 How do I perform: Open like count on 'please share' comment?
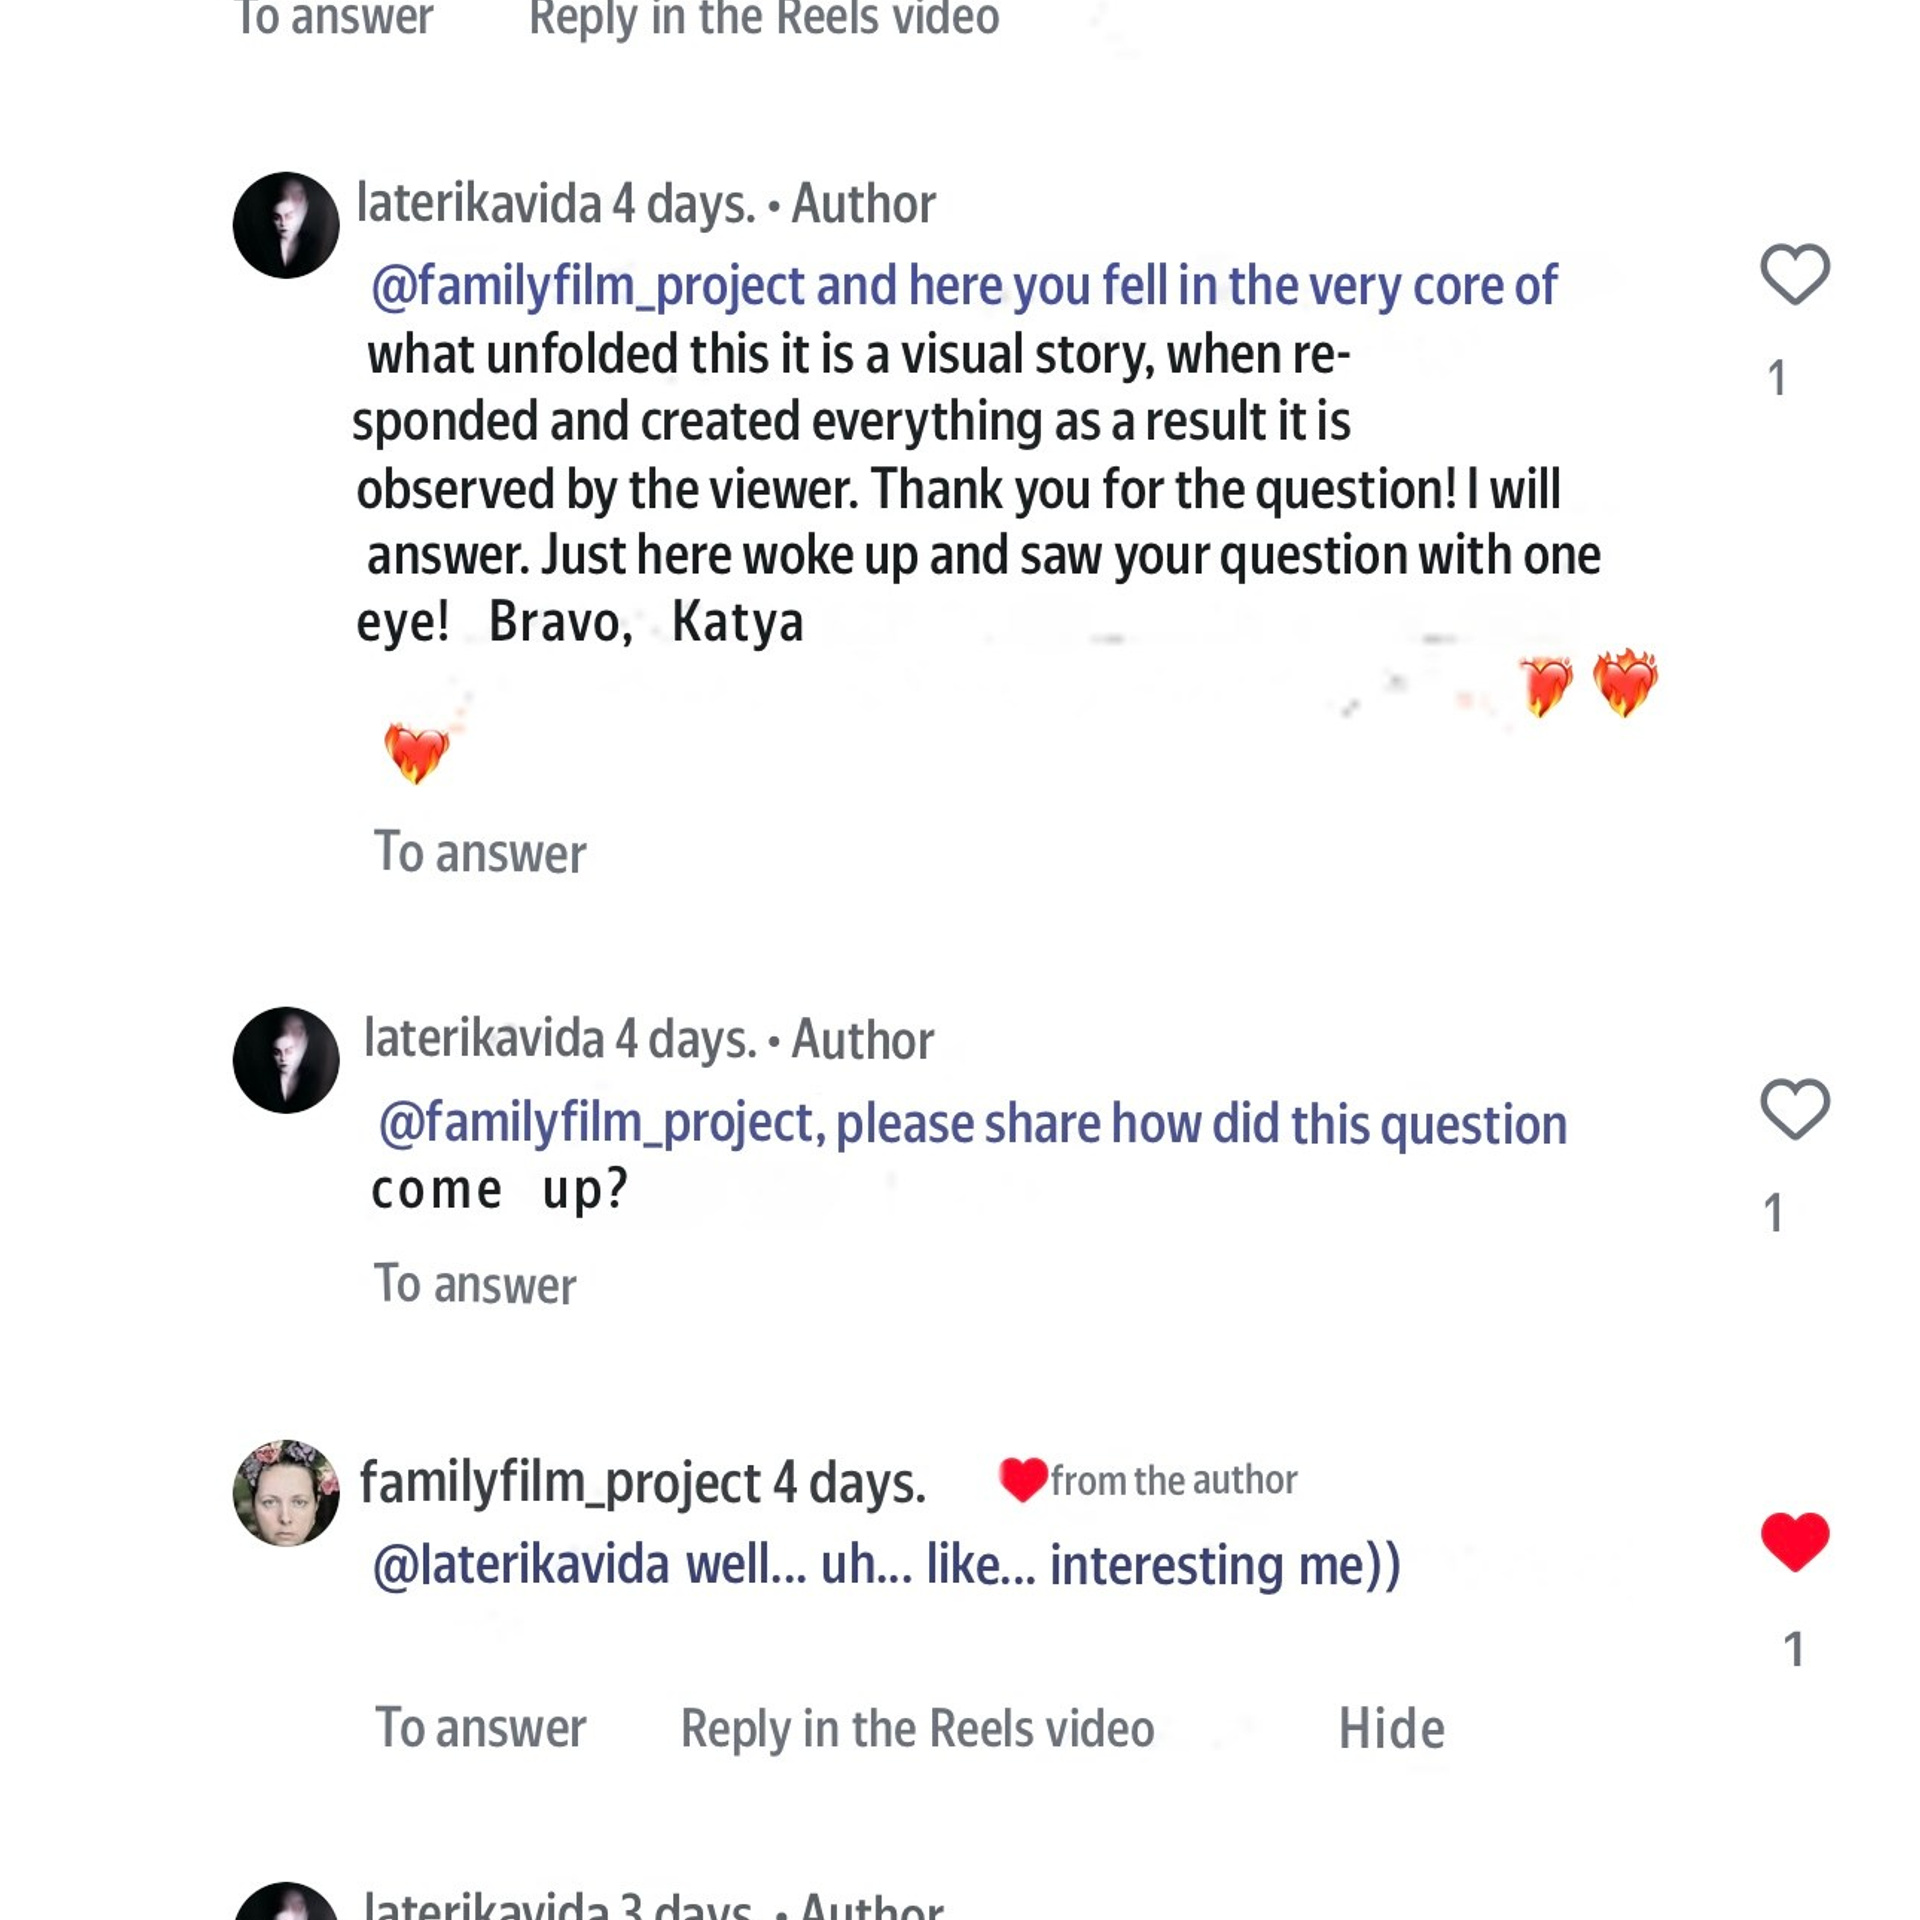click(x=1774, y=1213)
